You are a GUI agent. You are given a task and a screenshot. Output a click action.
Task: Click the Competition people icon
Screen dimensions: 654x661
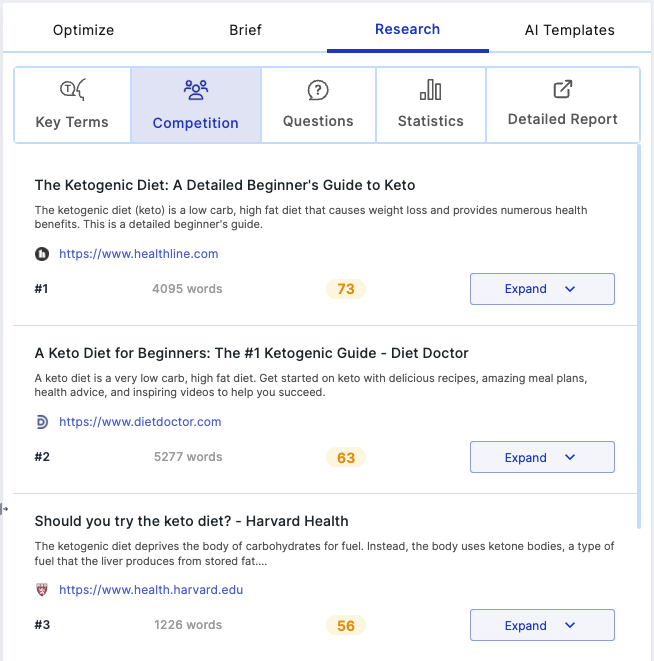(x=196, y=90)
